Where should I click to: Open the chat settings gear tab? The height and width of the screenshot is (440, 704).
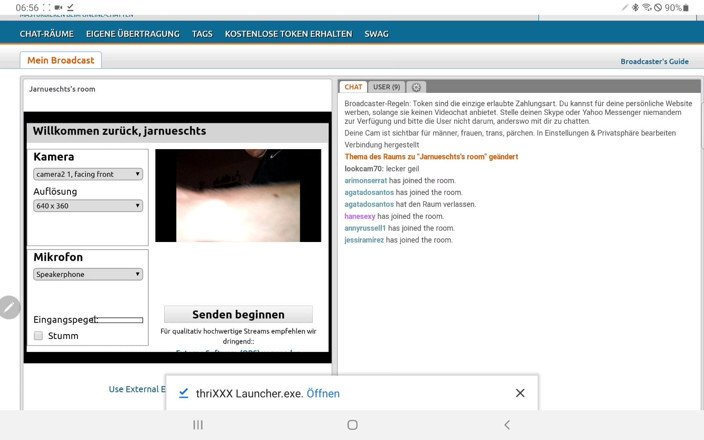tap(416, 87)
